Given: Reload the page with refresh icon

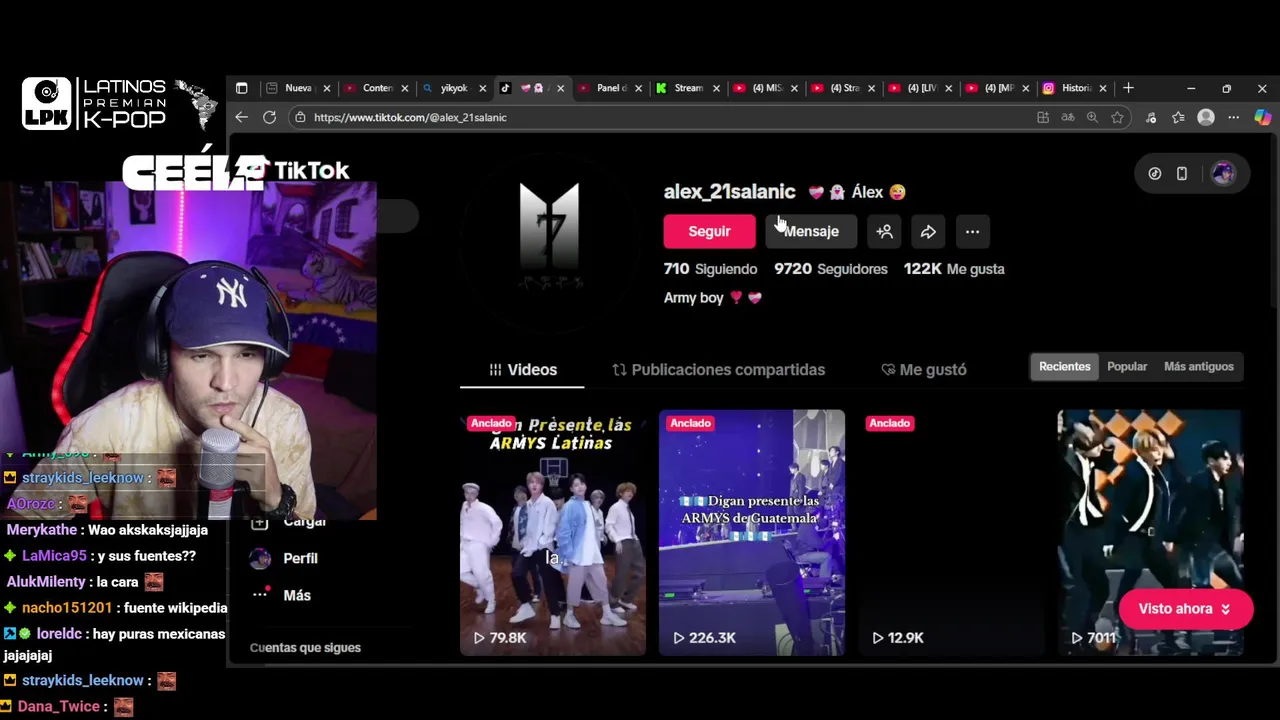Looking at the screenshot, I should (x=269, y=117).
